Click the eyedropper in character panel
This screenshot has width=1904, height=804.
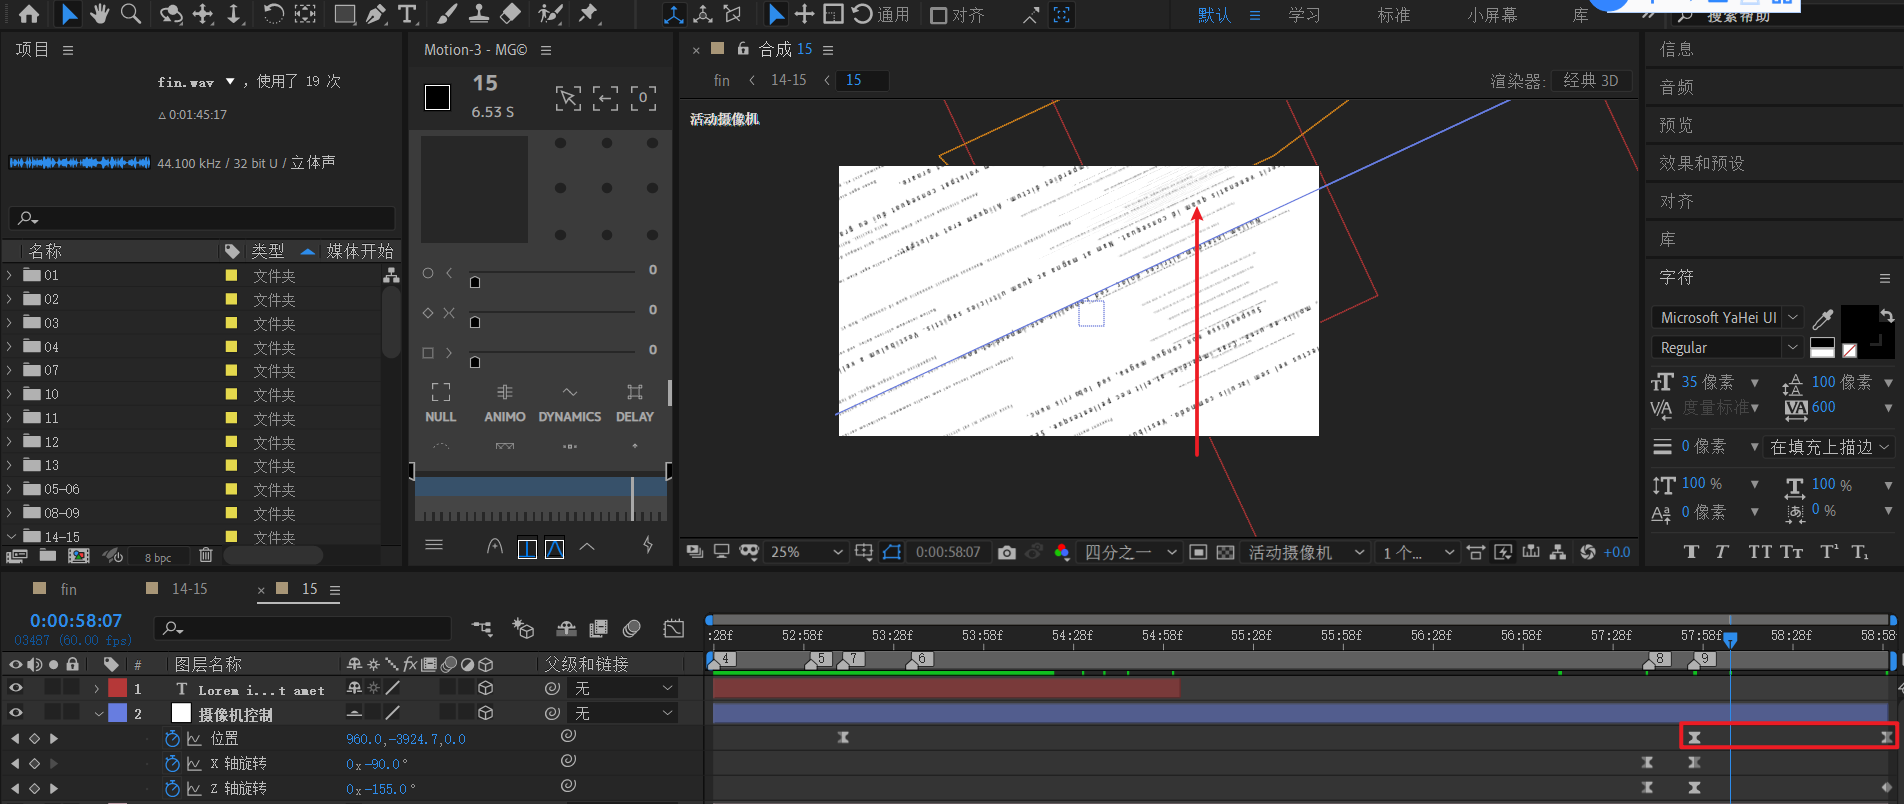coord(1823,319)
